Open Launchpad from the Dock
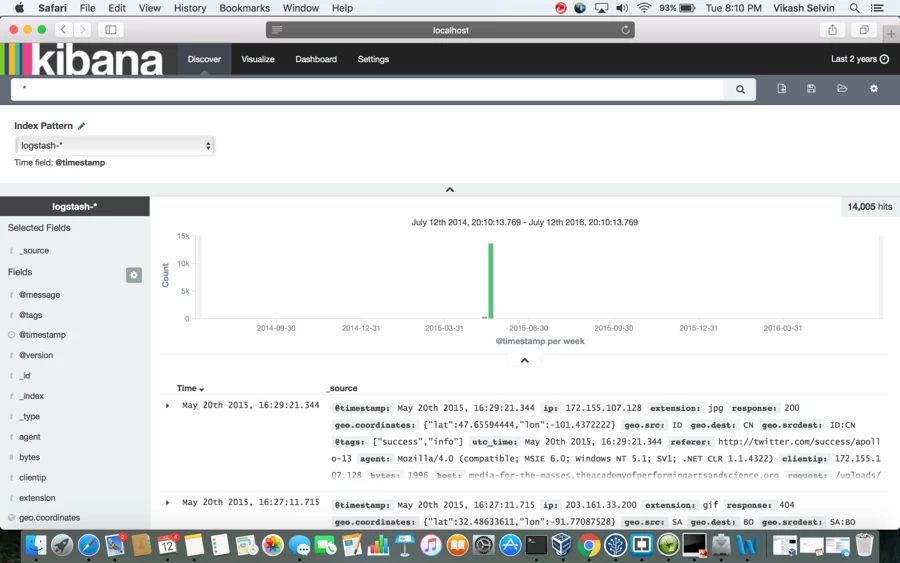 coord(61,545)
